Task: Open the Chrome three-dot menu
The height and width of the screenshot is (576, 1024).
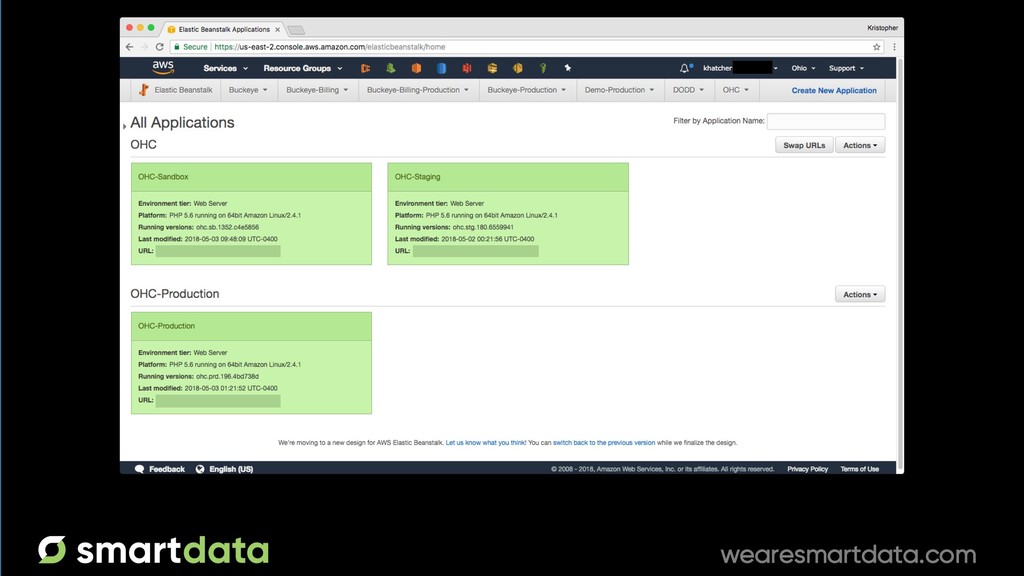Action: point(894,47)
